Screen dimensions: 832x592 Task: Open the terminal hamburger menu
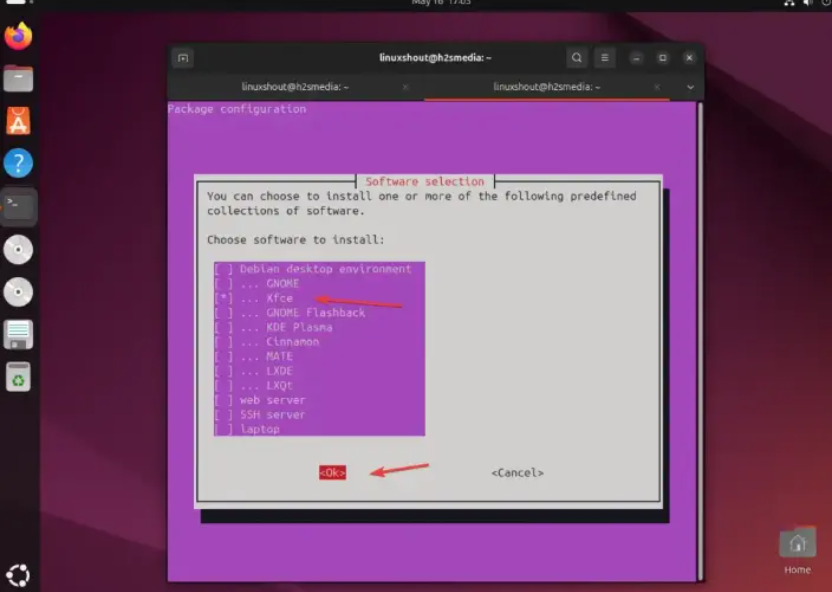[604, 58]
